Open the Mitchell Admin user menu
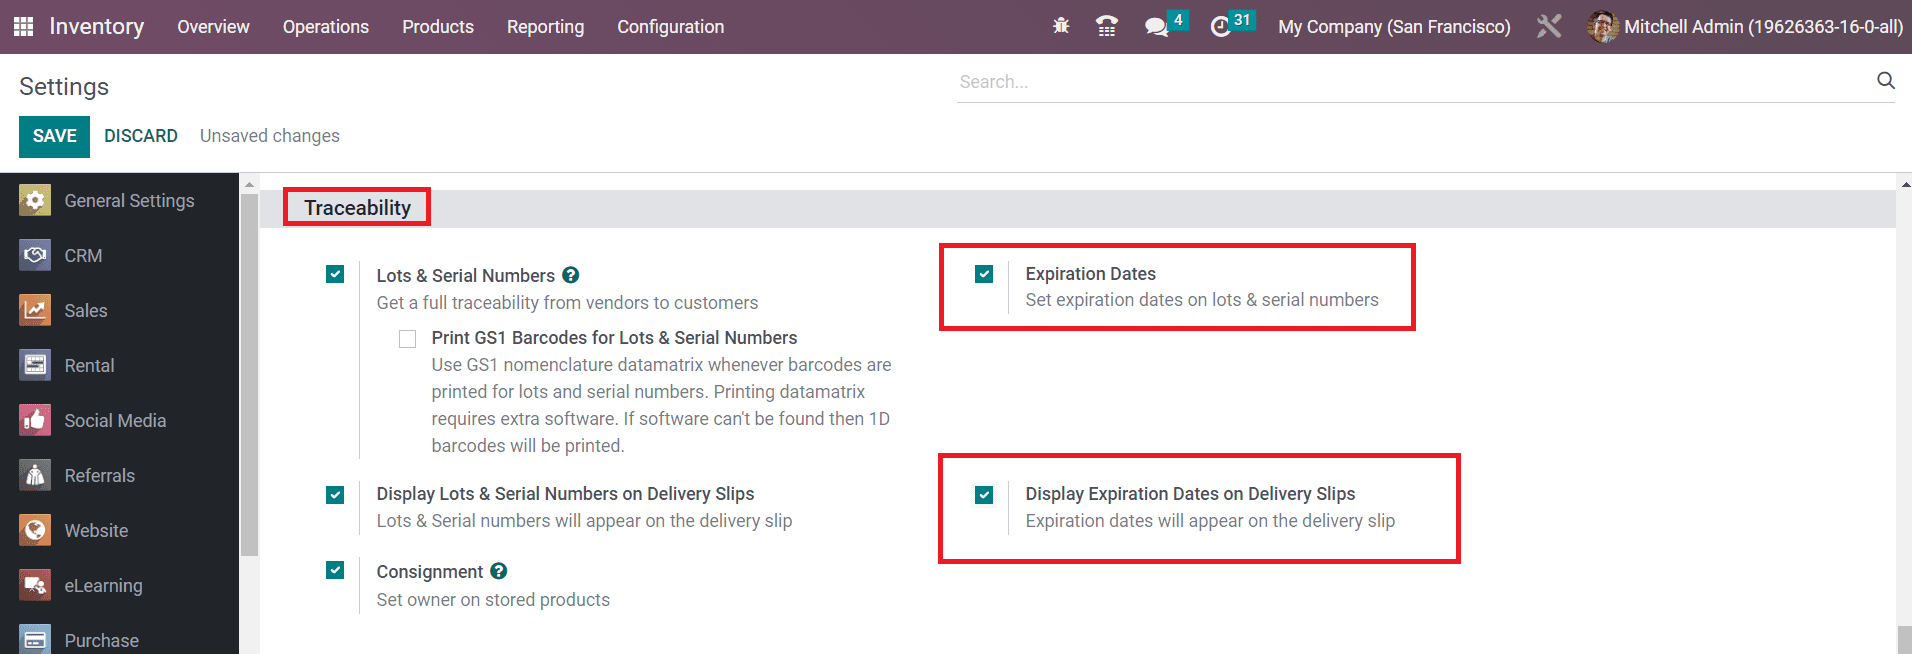Screen dimensions: 1912x654 [x=1745, y=27]
